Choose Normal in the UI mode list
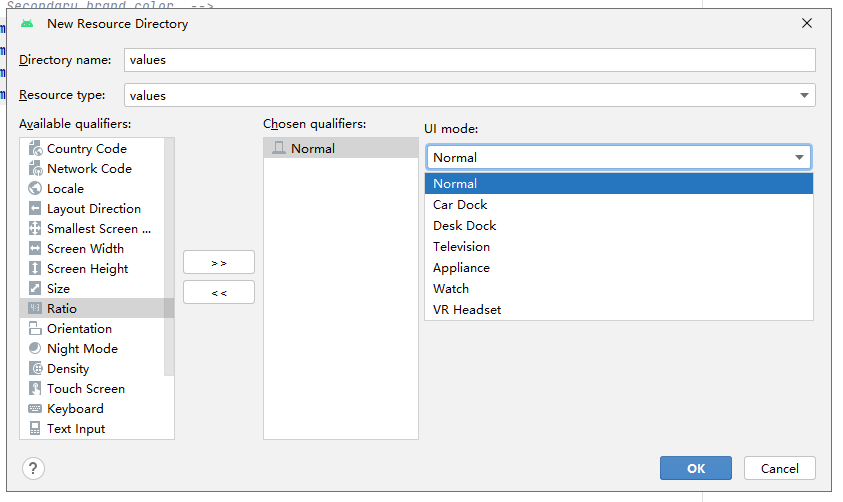Image resolution: width=843 pixels, height=502 pixels. [x=619, y=183]
